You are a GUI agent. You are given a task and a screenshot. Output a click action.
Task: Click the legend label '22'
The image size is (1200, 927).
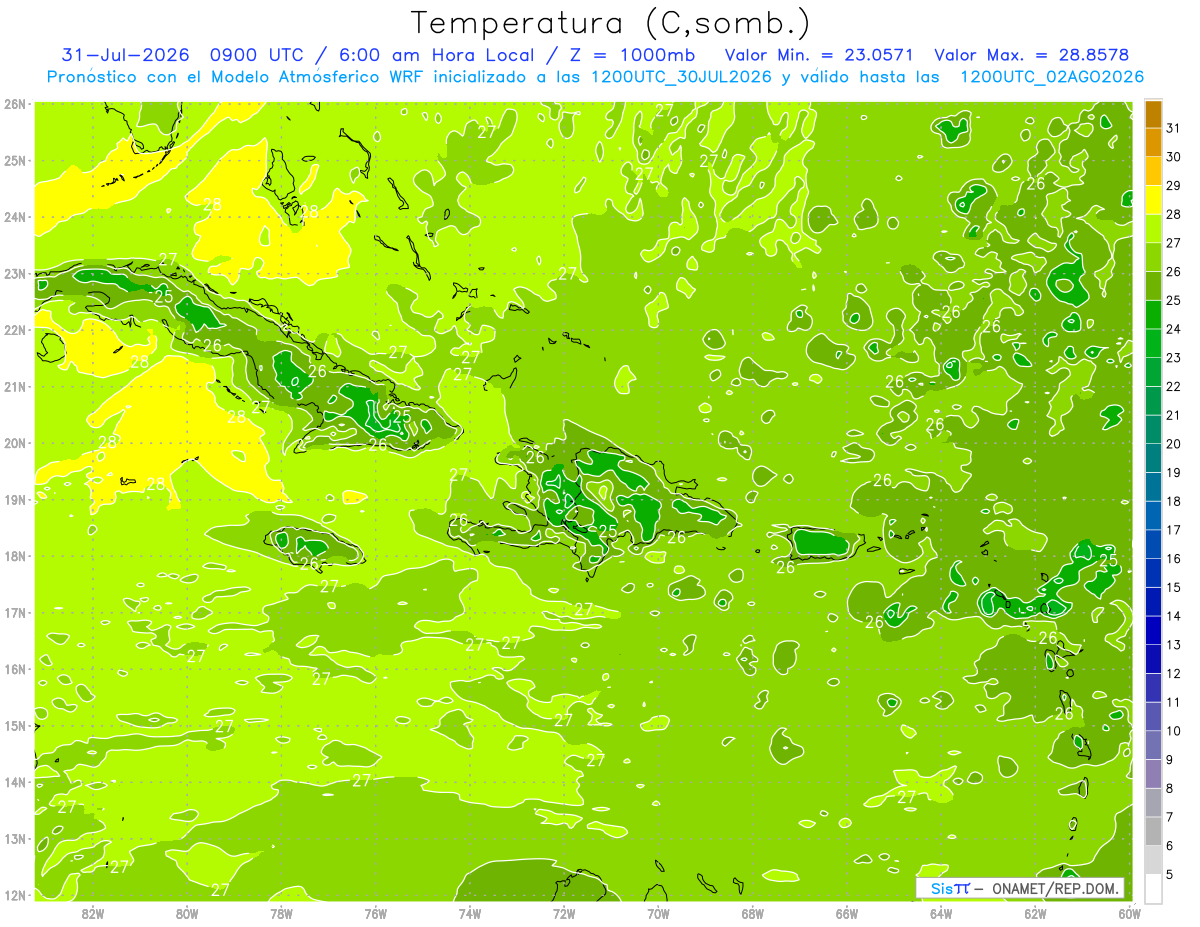(1174, 386)
